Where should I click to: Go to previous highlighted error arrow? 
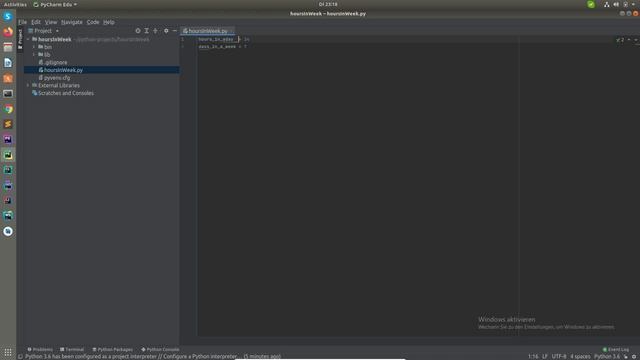point(629,40)
